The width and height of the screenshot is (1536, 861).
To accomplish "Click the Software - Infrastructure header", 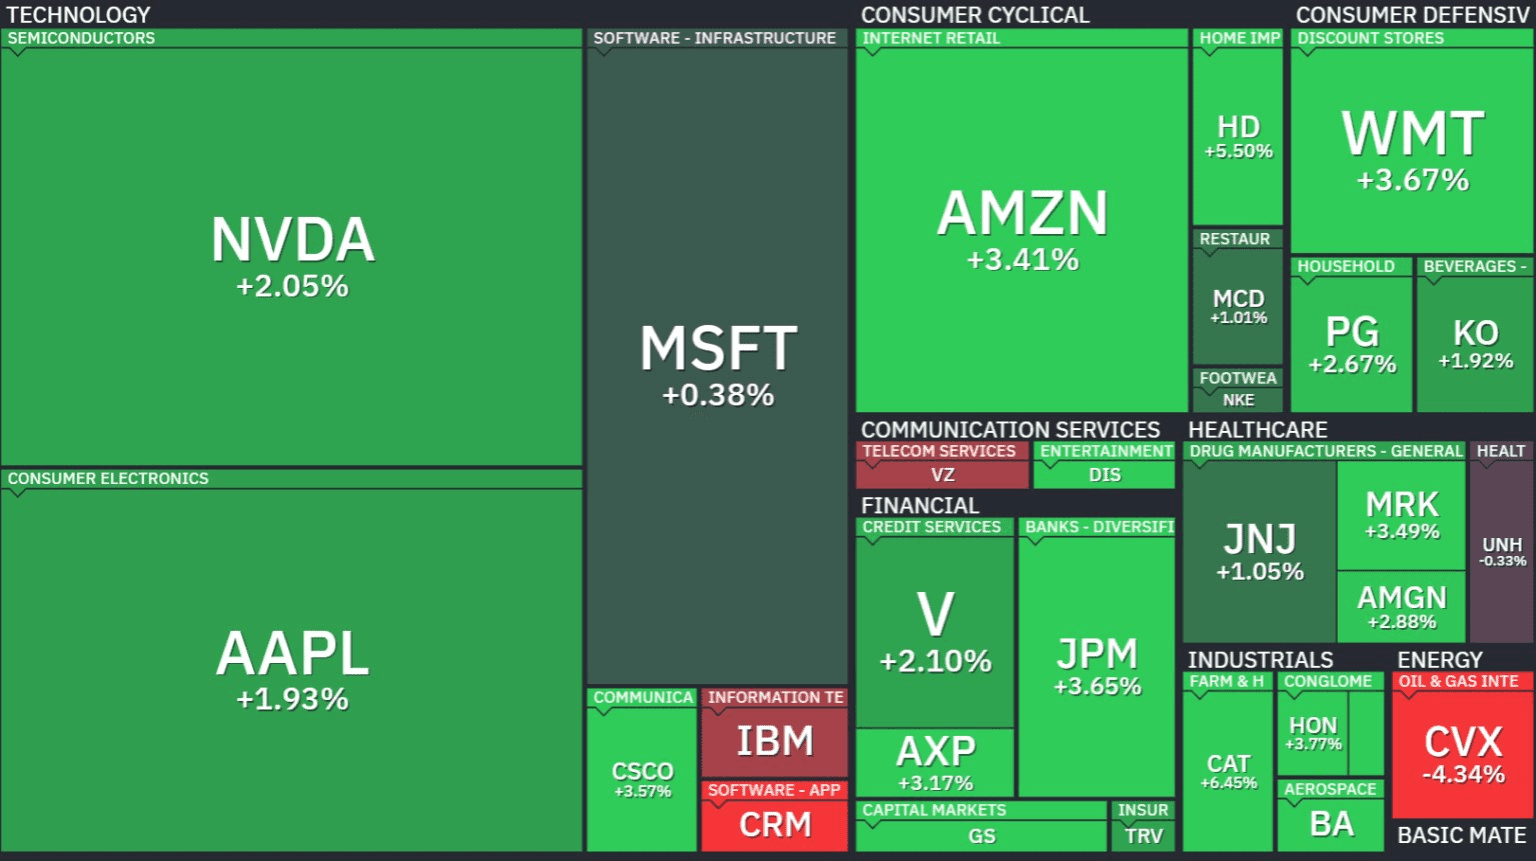I will pos(714,38).
